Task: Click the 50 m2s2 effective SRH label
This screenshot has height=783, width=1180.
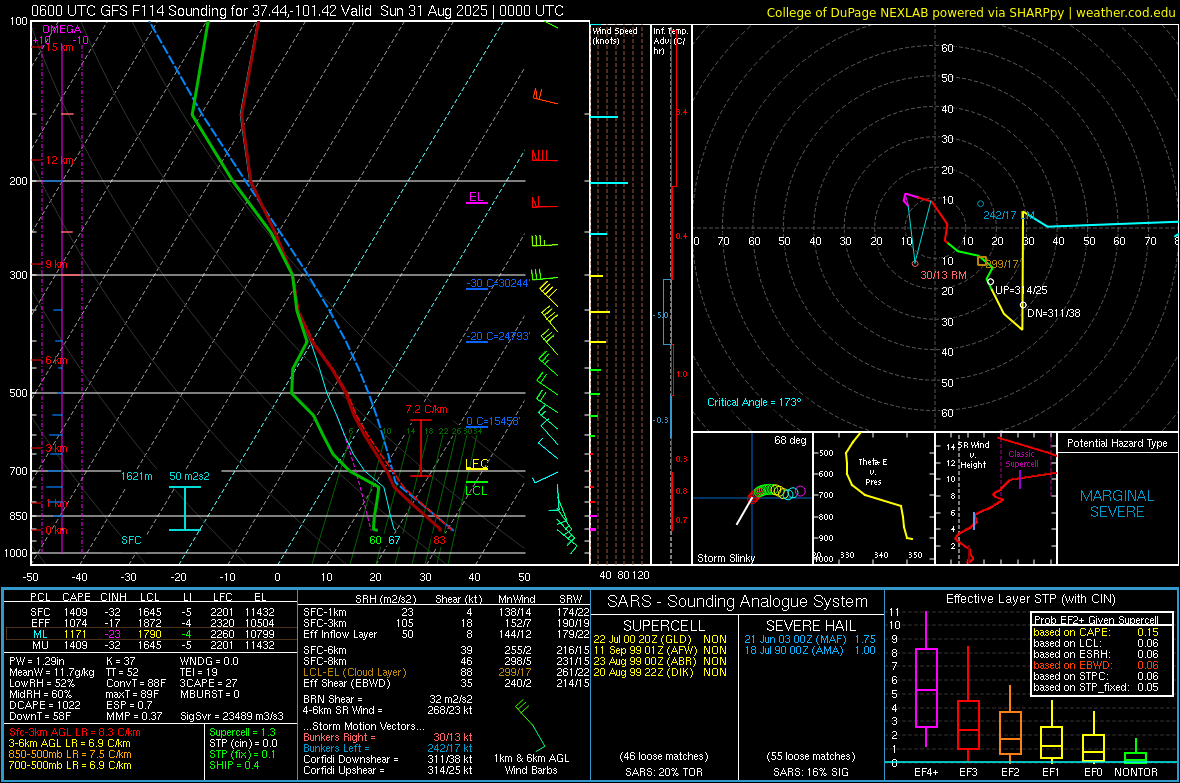Action: click(189, 477)
